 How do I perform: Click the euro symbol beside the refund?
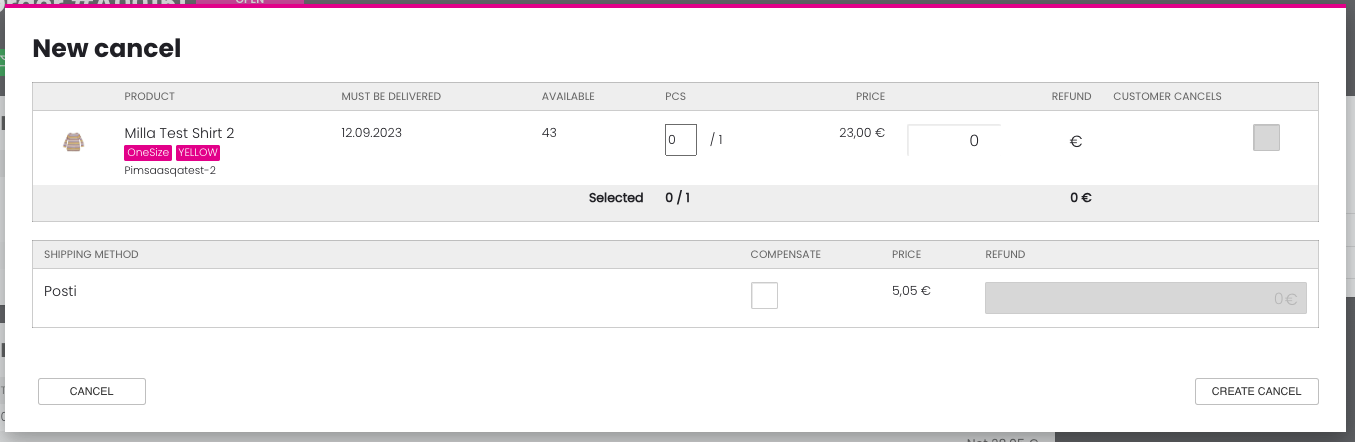1076,142
